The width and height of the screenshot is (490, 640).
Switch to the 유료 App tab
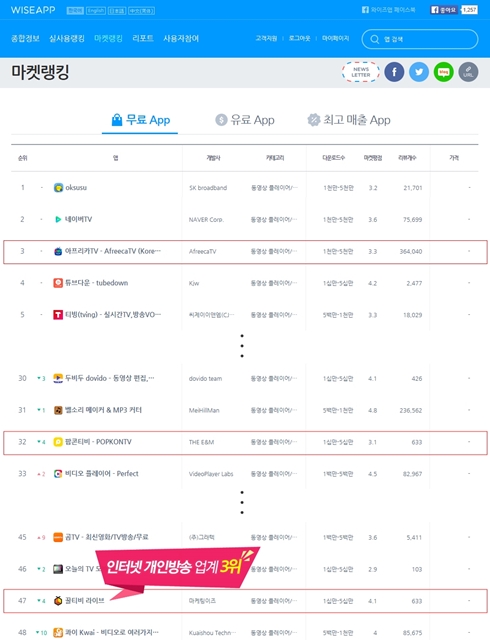click(245, 120)
